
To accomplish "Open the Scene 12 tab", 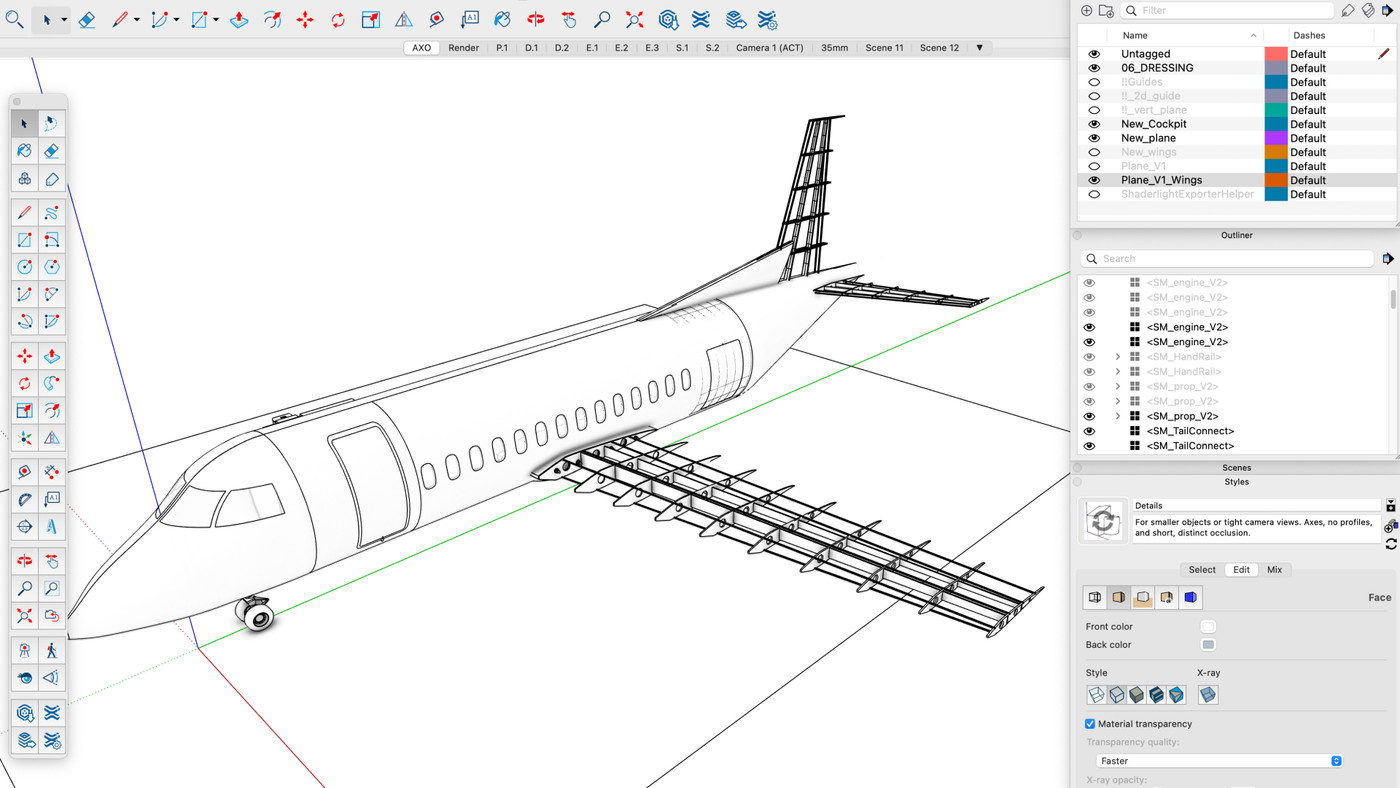I will 939,48.
